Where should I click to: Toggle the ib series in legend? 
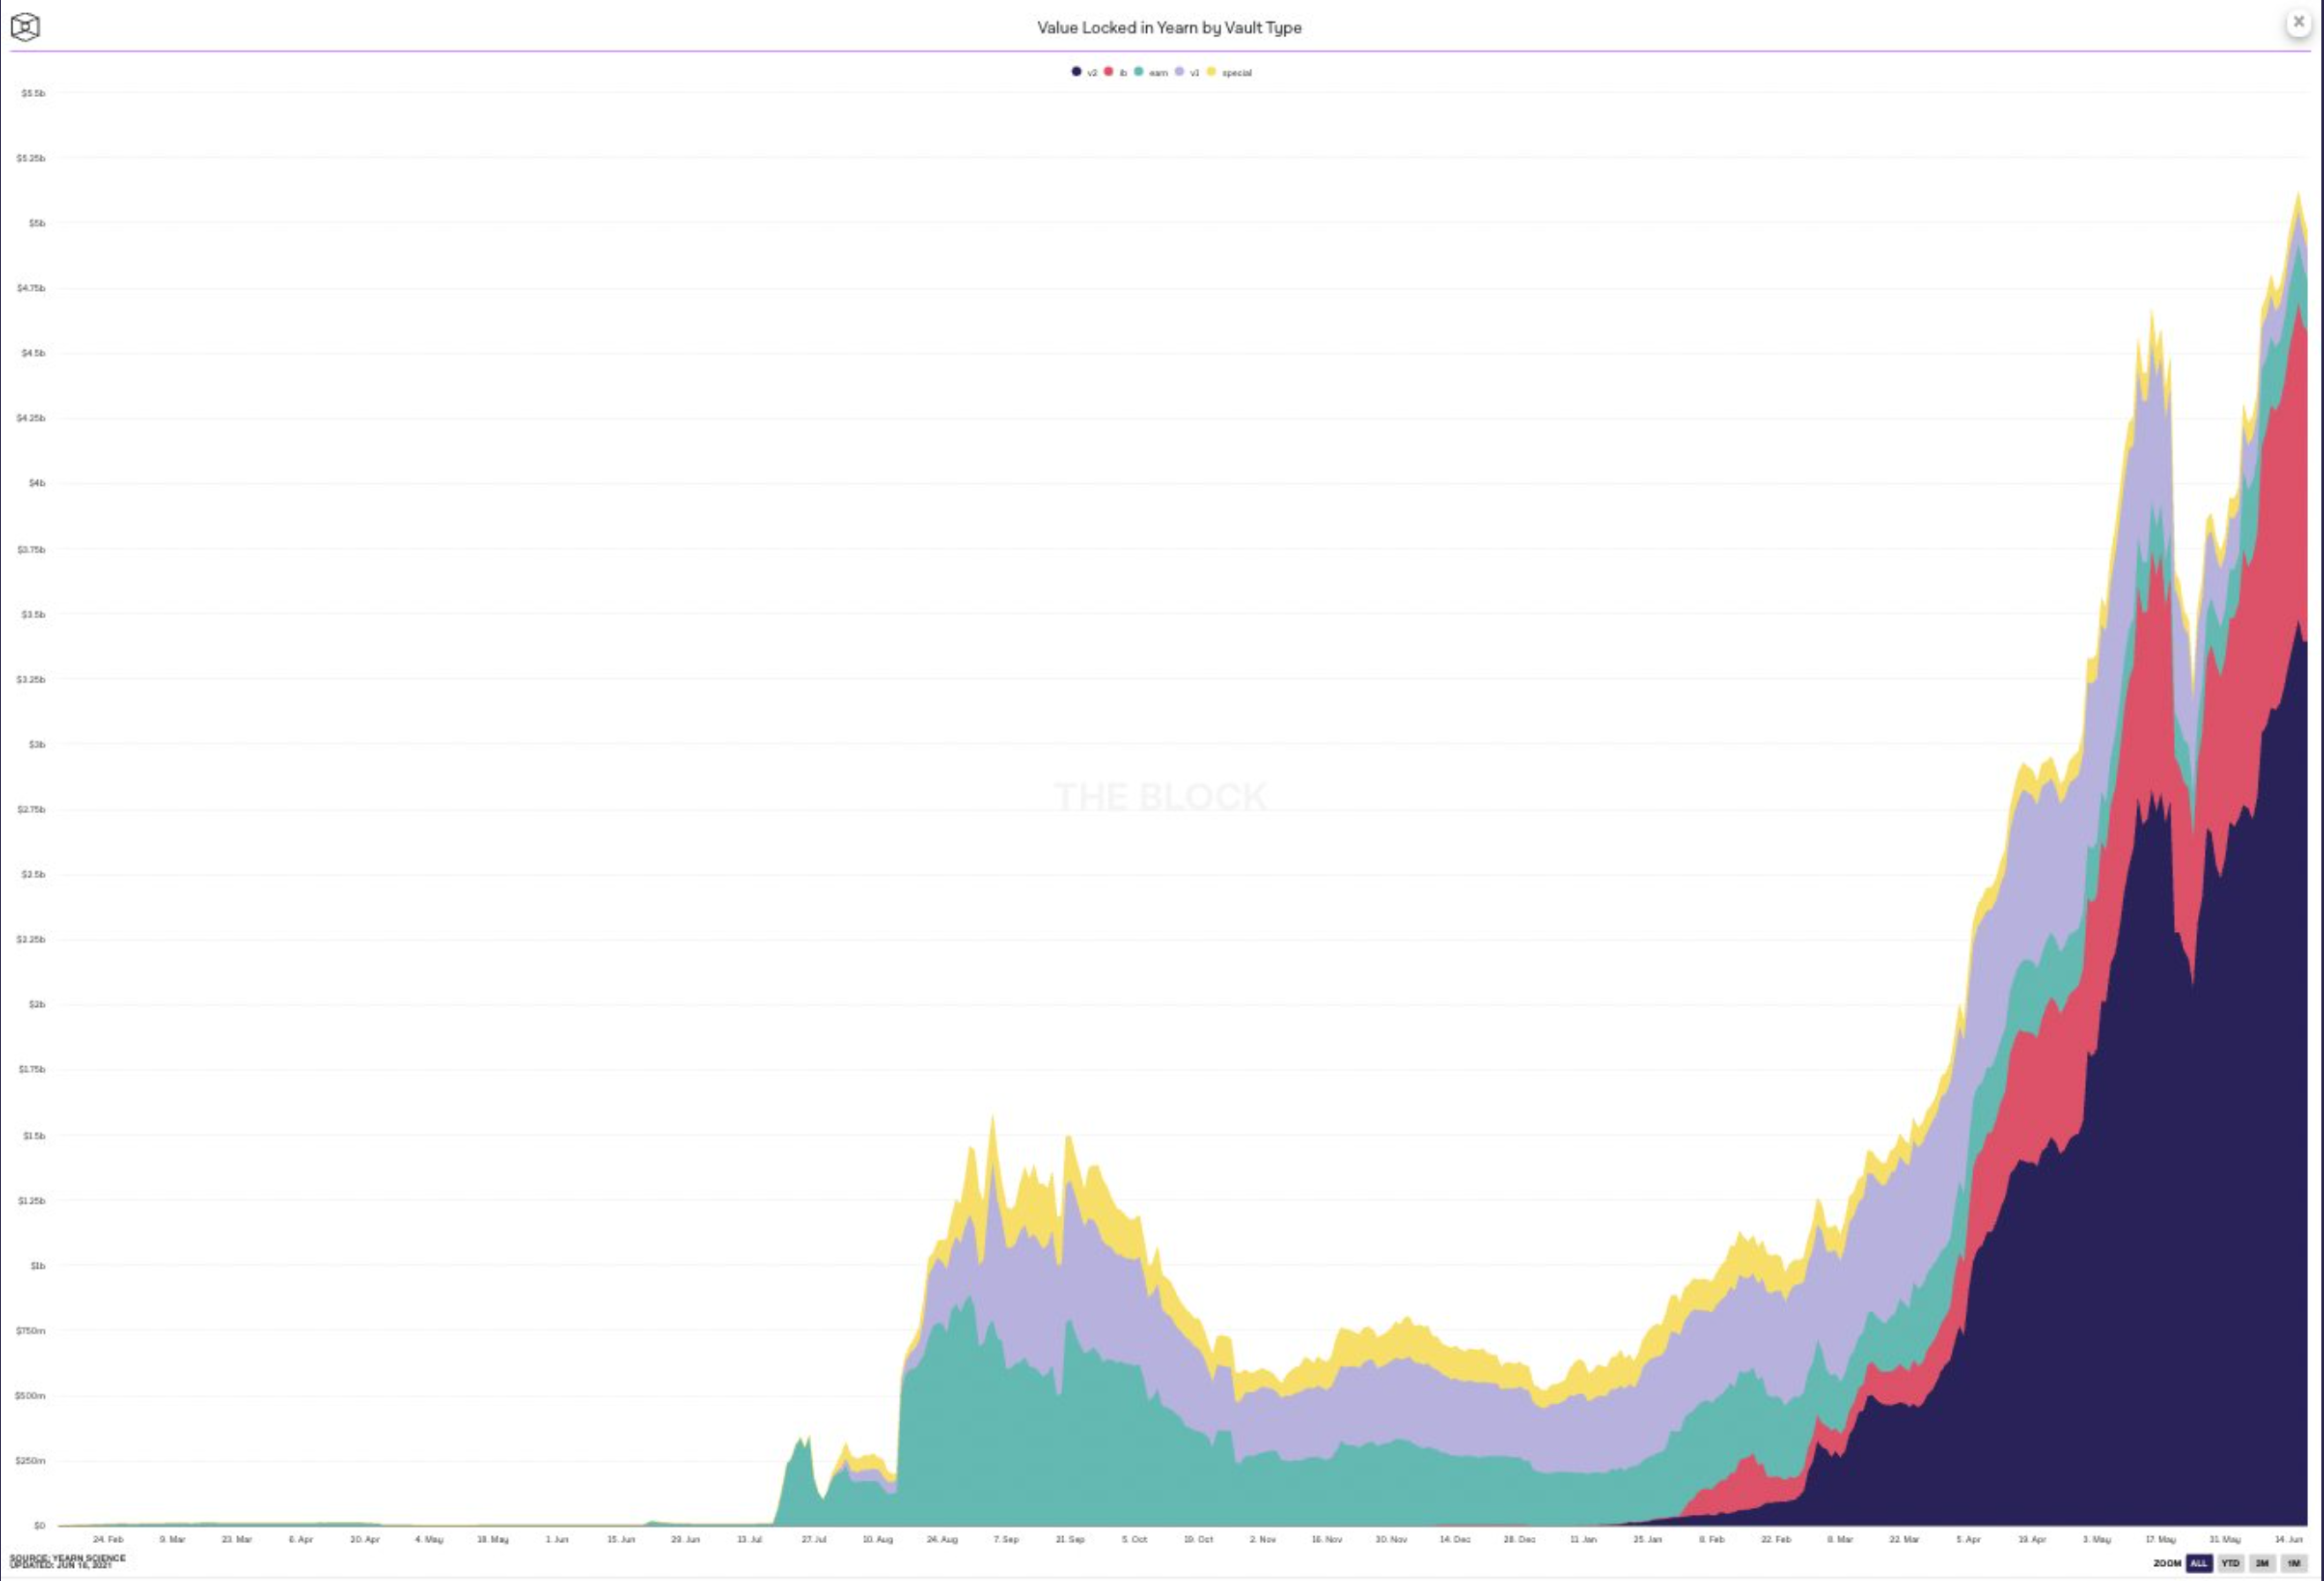[1116, 72]
